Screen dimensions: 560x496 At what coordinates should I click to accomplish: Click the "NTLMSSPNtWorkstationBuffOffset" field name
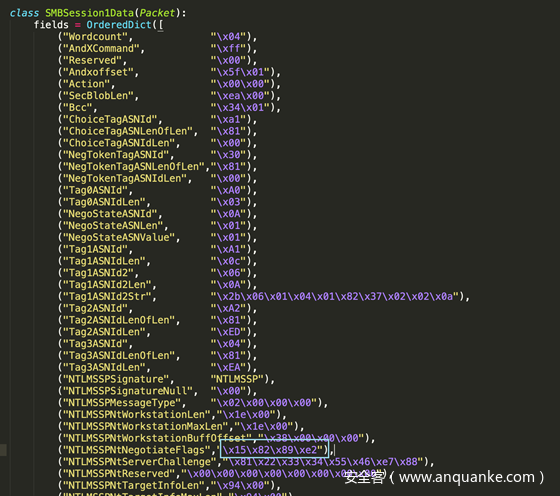coord(158,438)
